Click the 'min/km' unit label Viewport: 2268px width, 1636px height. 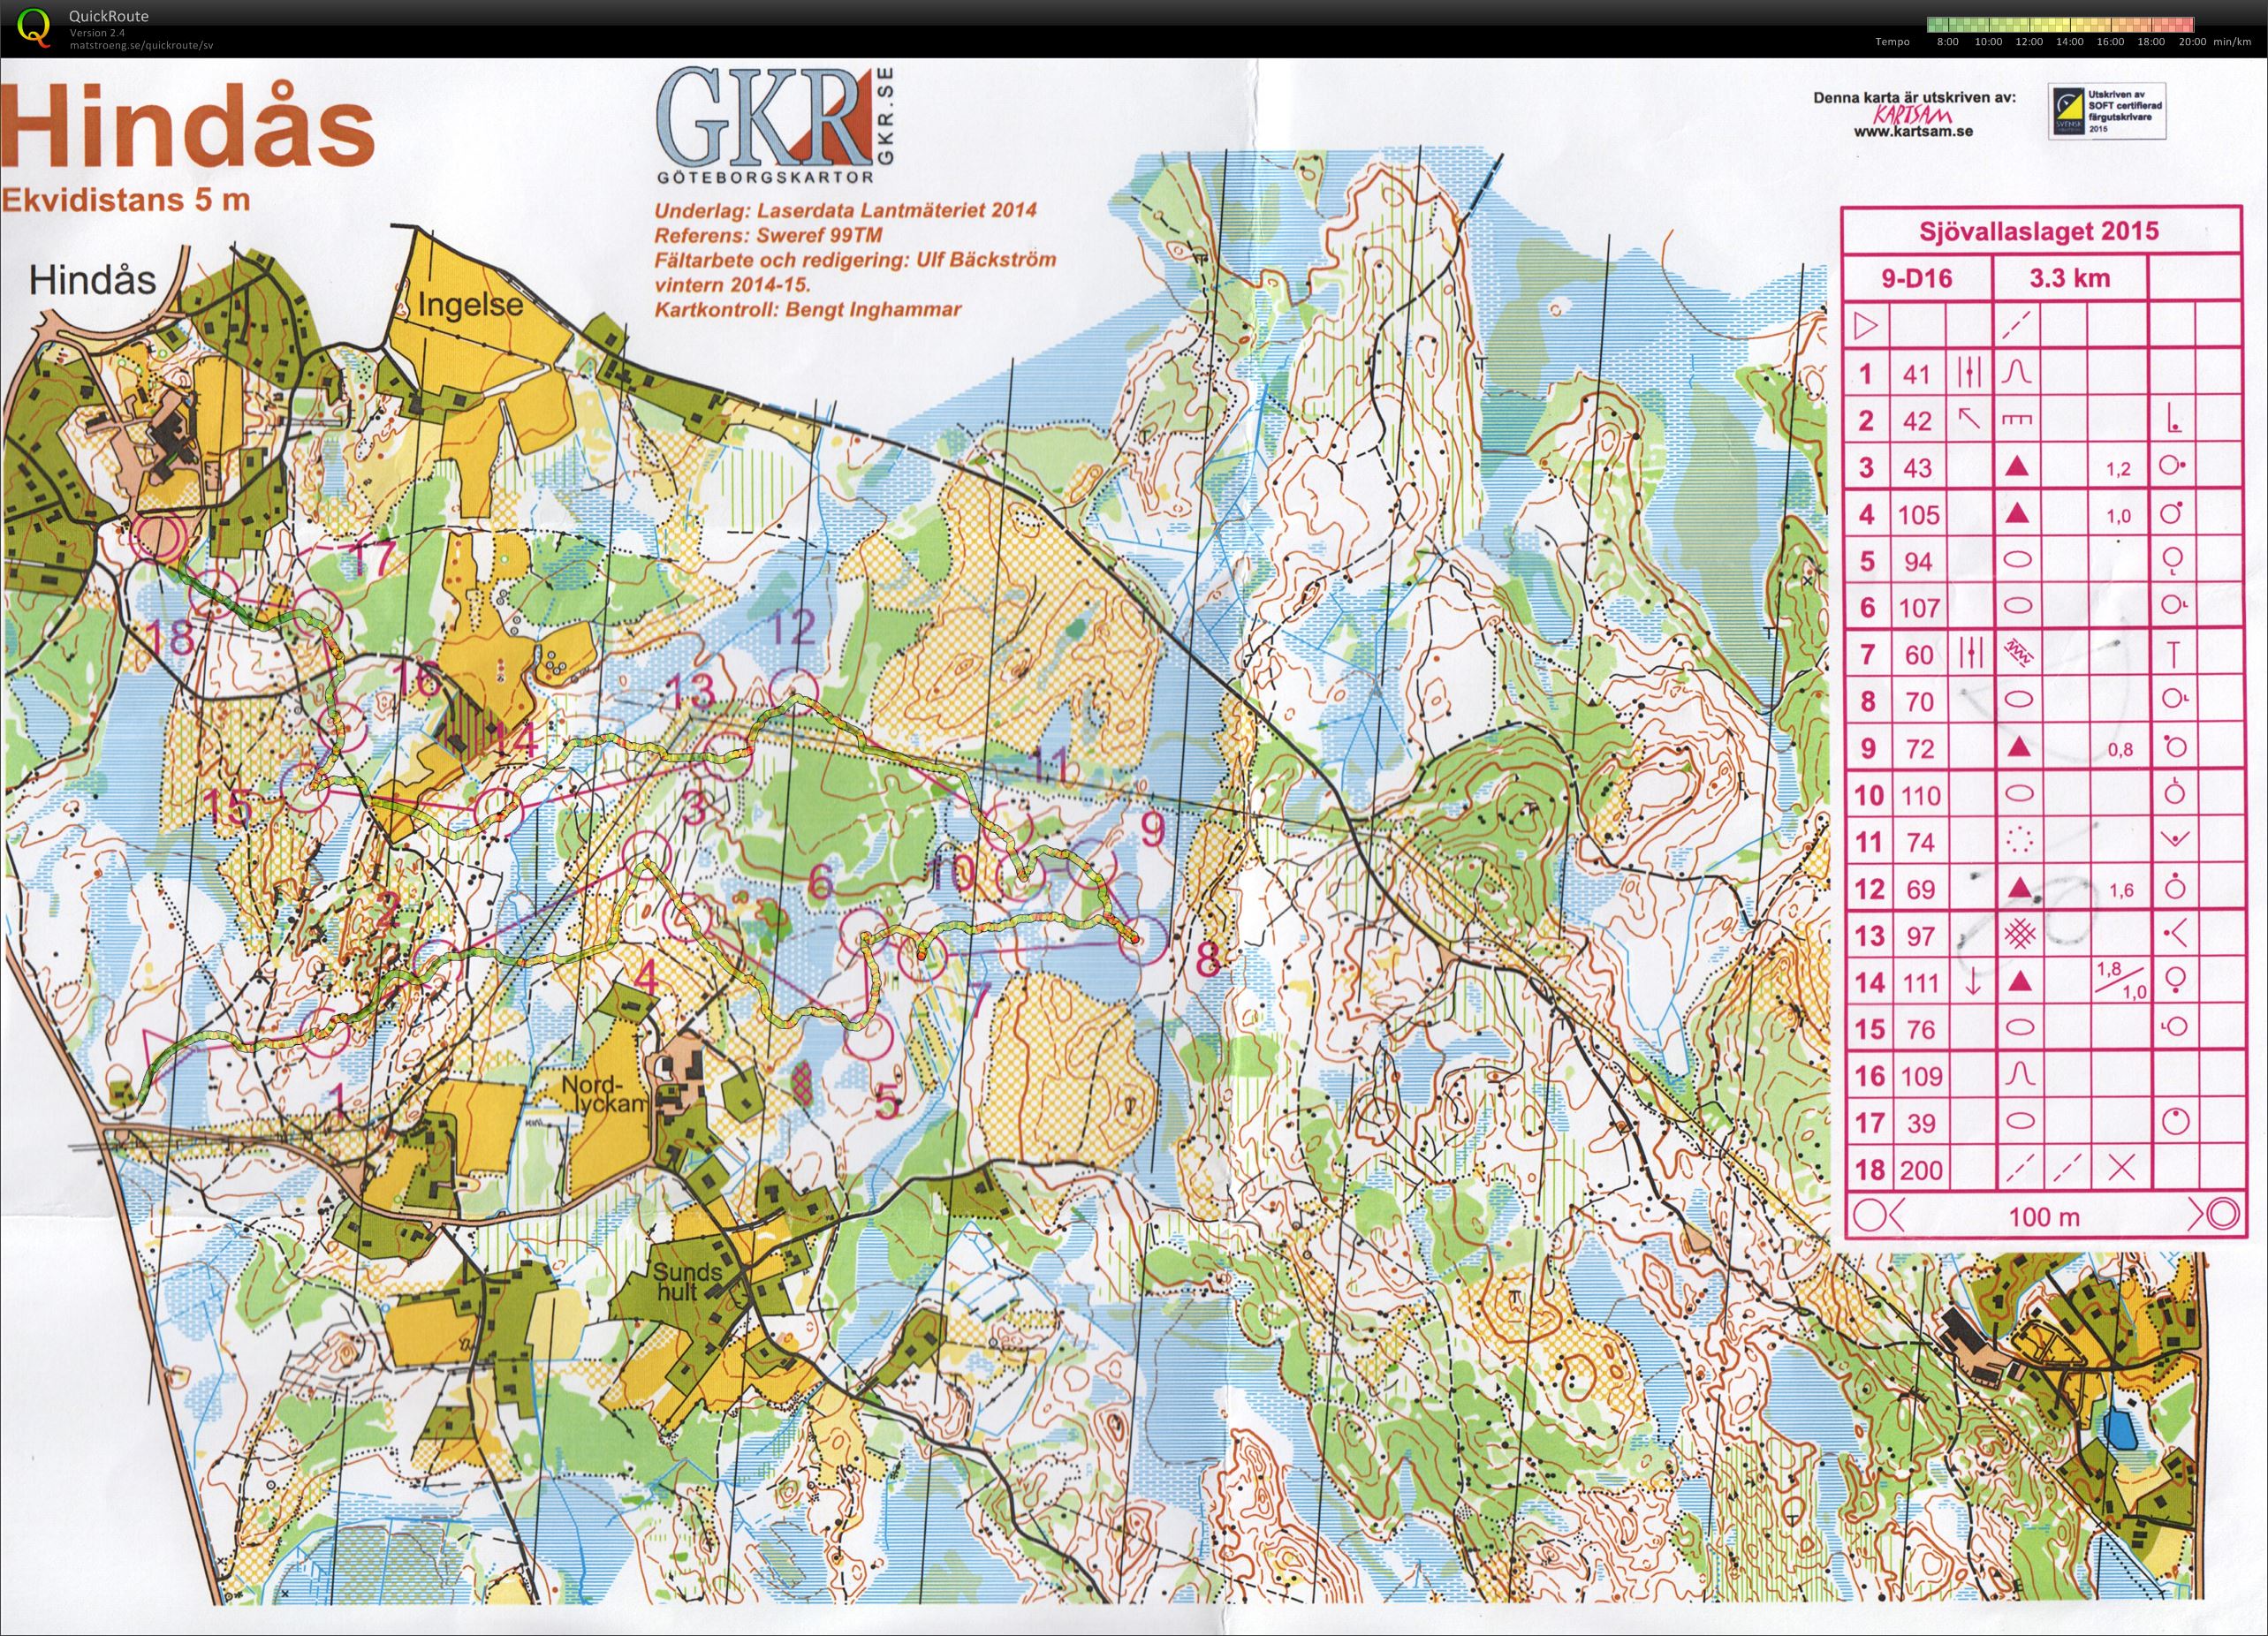point(2232,42)
